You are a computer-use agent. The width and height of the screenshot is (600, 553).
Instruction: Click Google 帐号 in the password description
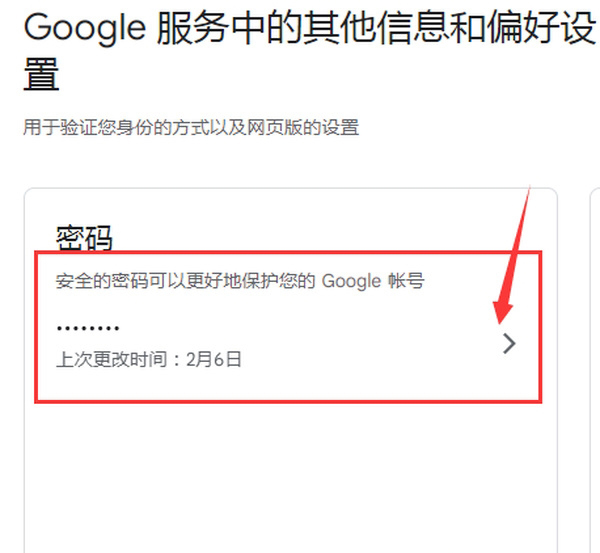[373, 281]
